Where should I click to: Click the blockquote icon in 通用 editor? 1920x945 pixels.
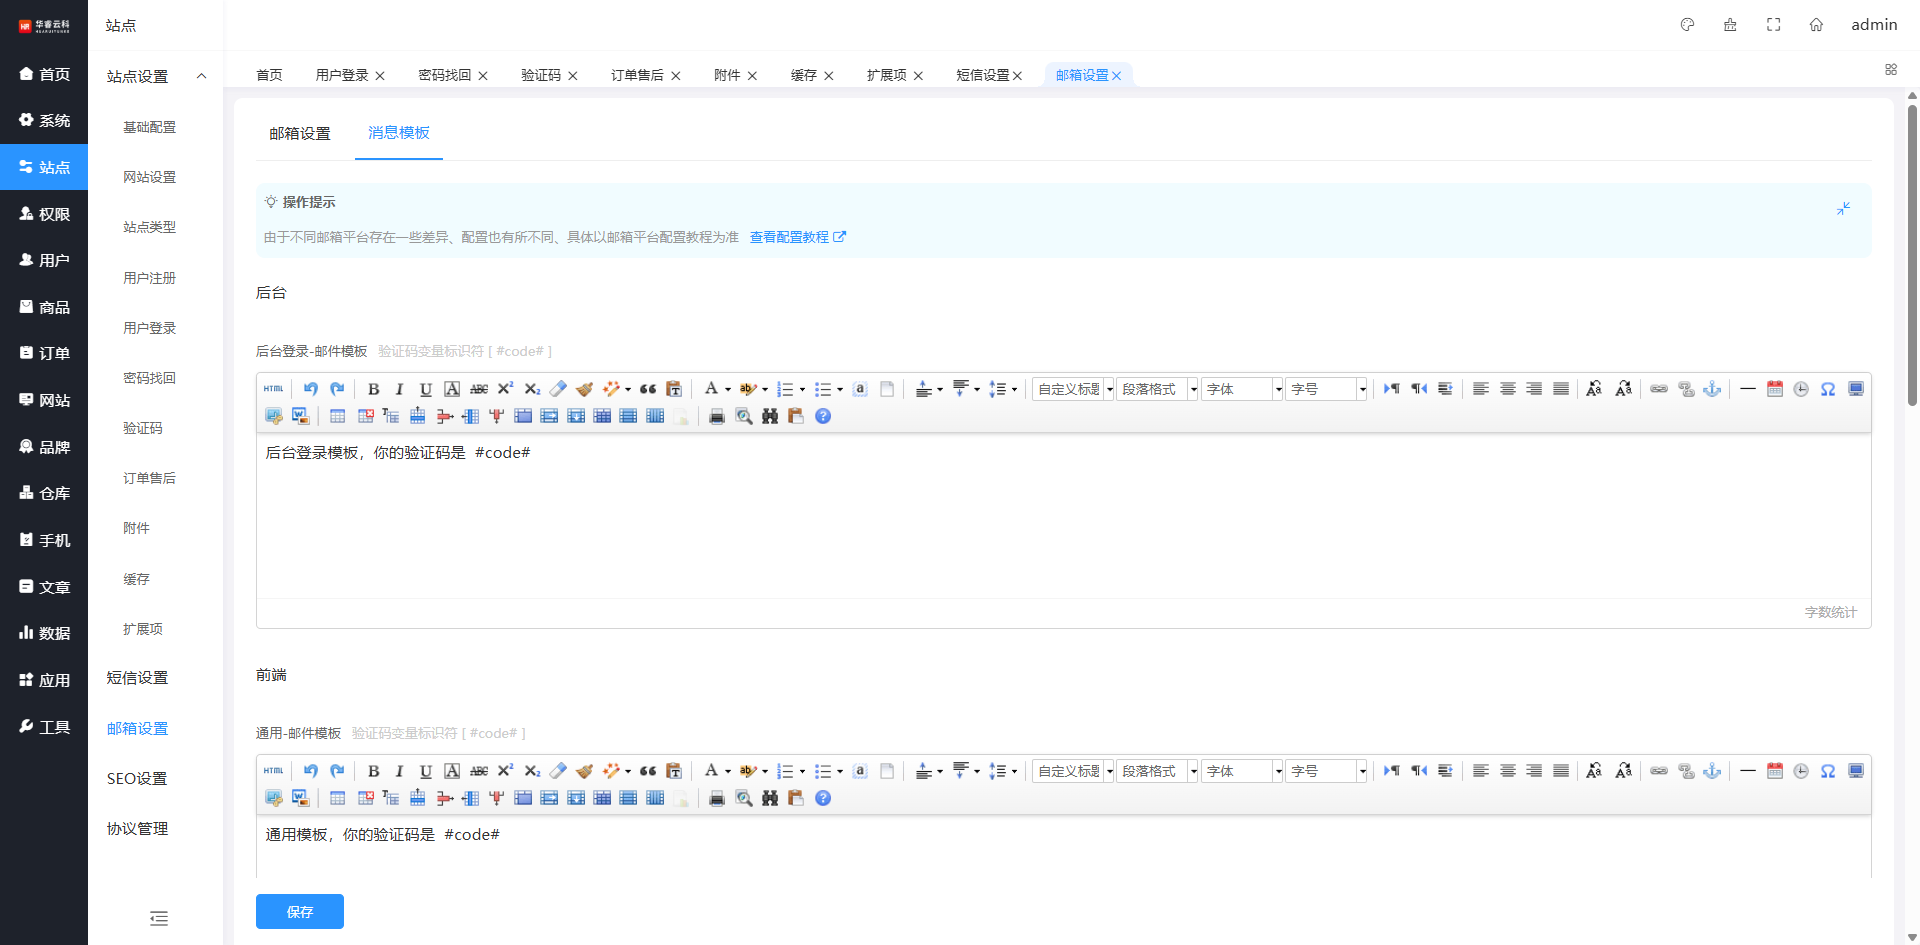point(648,771)
